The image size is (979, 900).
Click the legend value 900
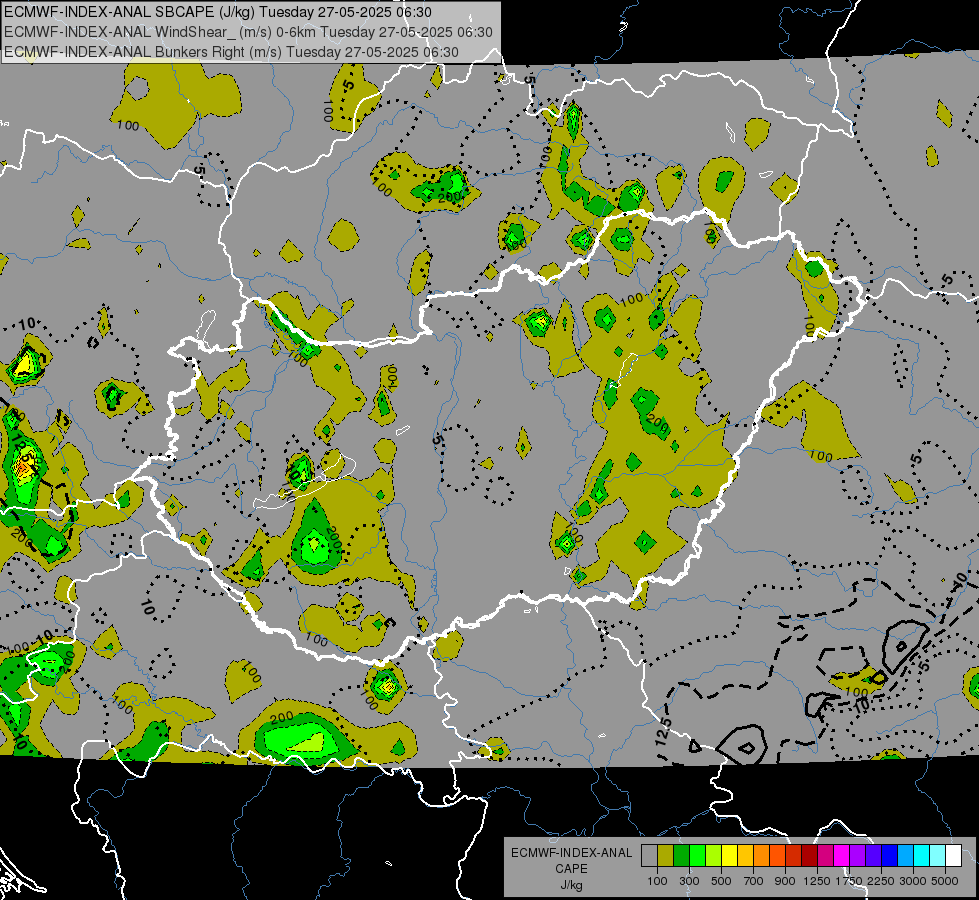(785, 881)
